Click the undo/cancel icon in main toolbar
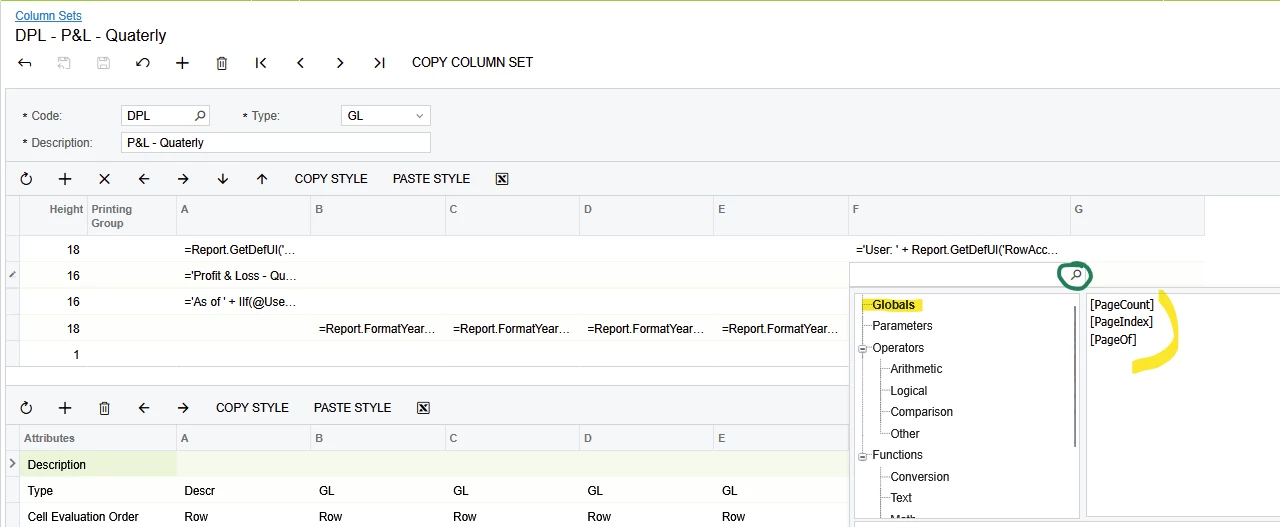 tap(143, 63)
